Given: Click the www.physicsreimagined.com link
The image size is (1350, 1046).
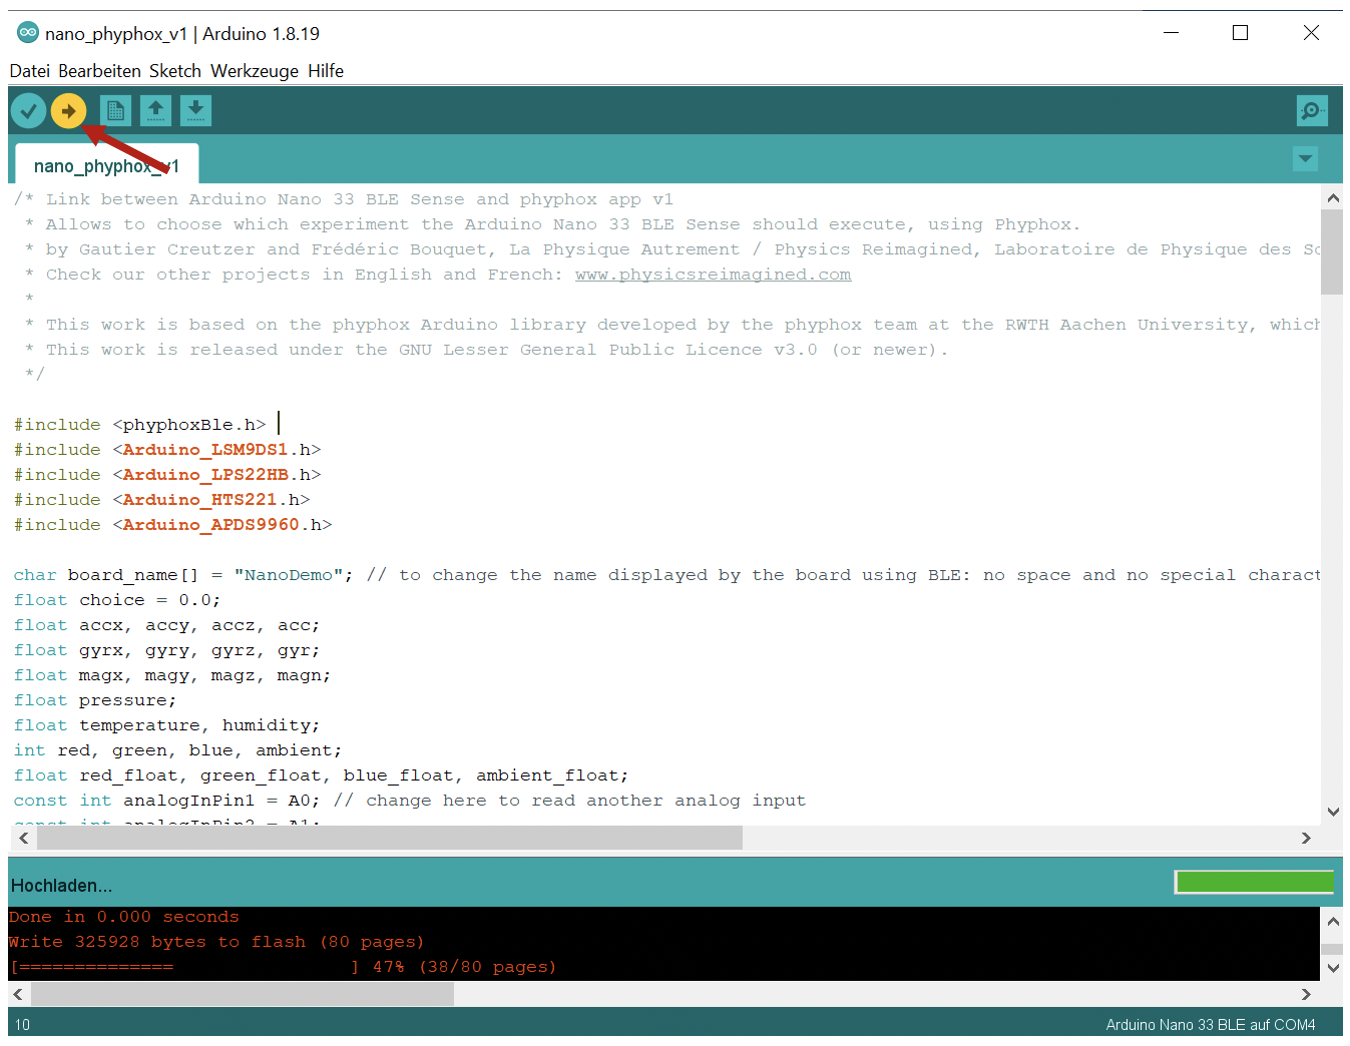Looking at the screenshot, I should 712,274.
